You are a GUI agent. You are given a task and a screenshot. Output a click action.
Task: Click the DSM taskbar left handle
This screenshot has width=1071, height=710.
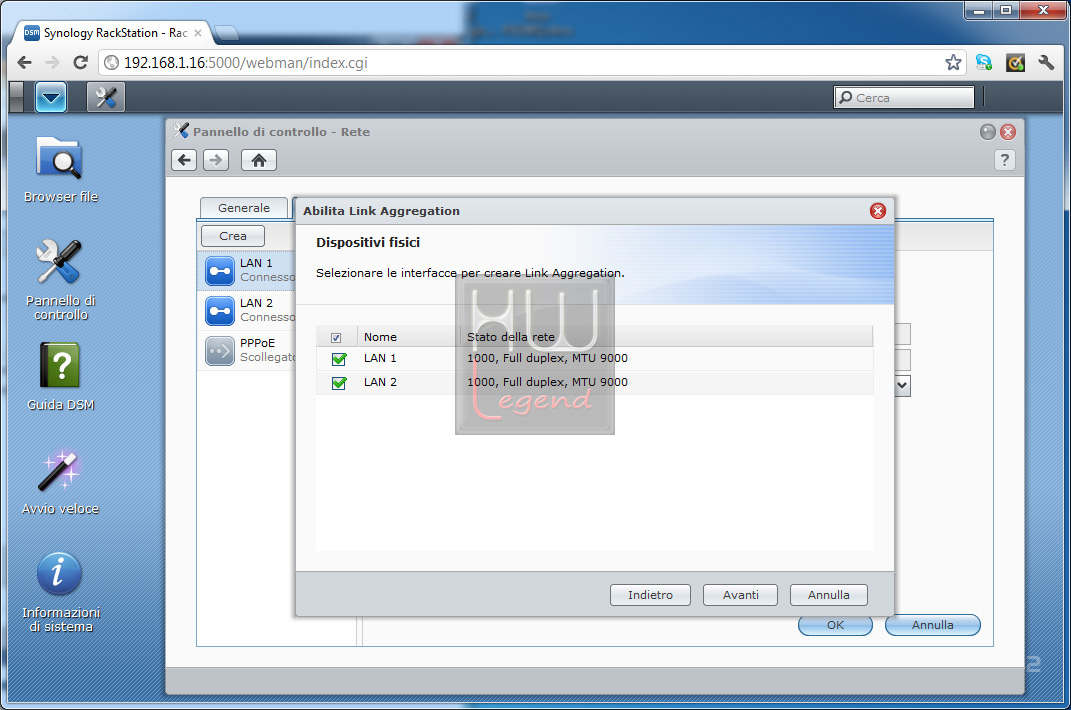coord(16,98)
